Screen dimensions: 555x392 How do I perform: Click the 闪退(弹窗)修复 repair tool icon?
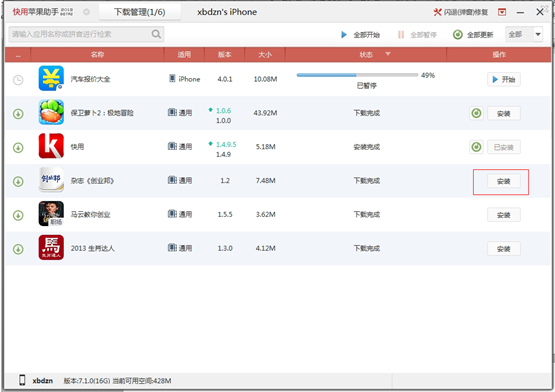[437, 12]
